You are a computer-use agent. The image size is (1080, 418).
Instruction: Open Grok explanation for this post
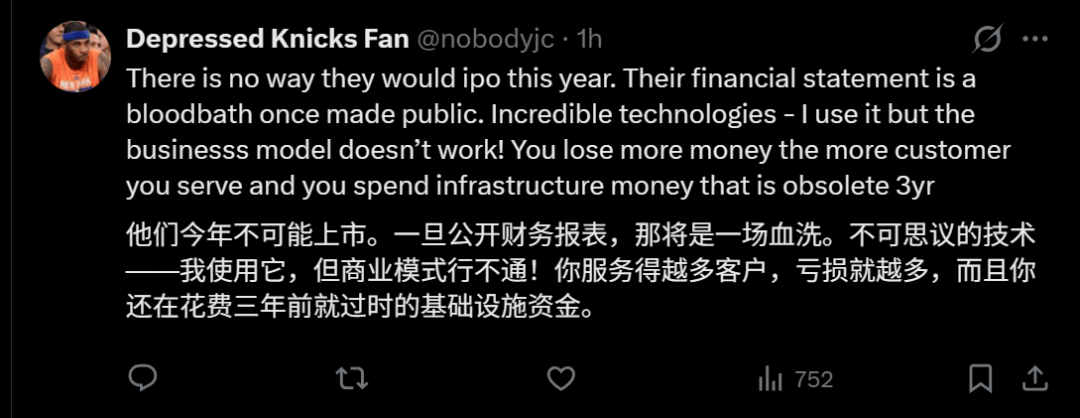coord(988,40)
